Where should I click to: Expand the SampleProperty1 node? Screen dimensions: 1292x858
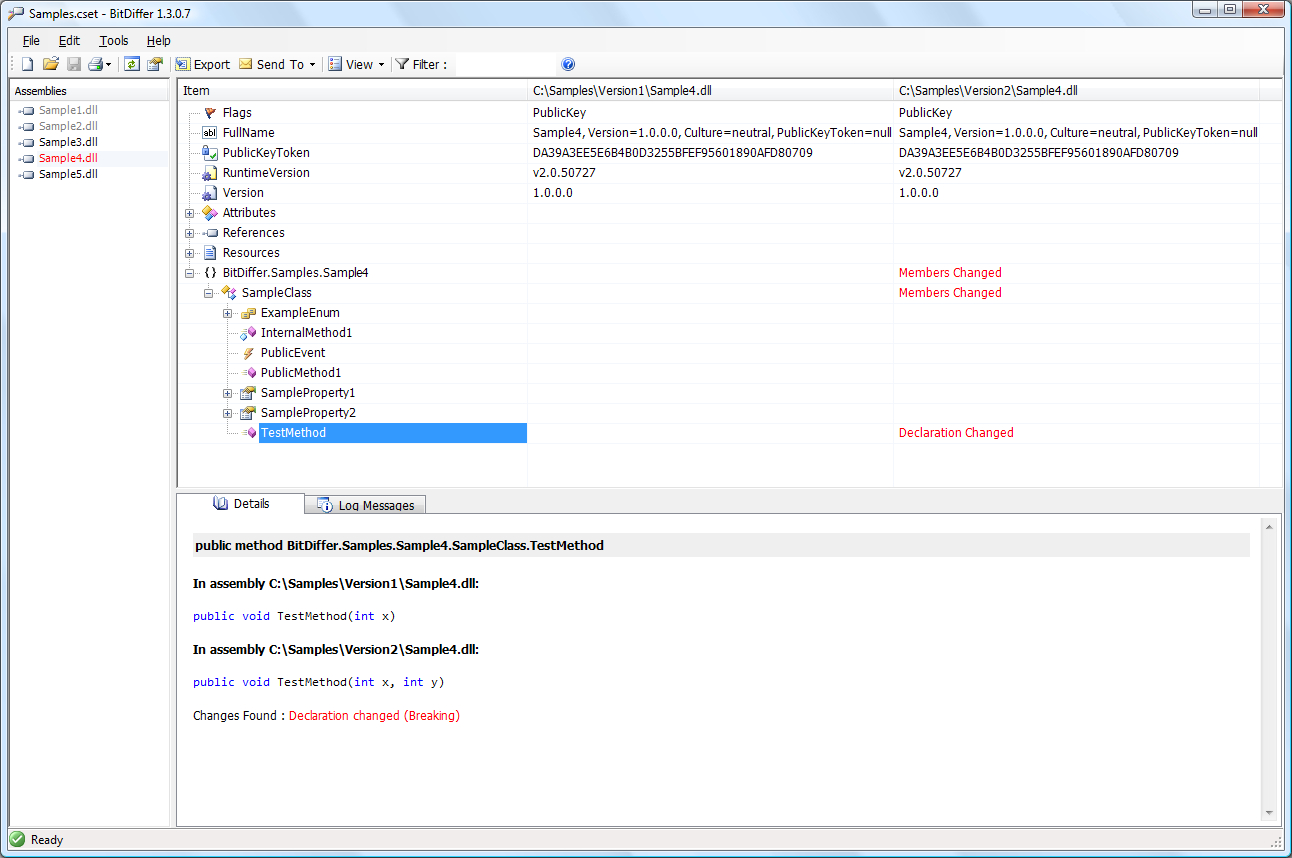click(228, 393)
